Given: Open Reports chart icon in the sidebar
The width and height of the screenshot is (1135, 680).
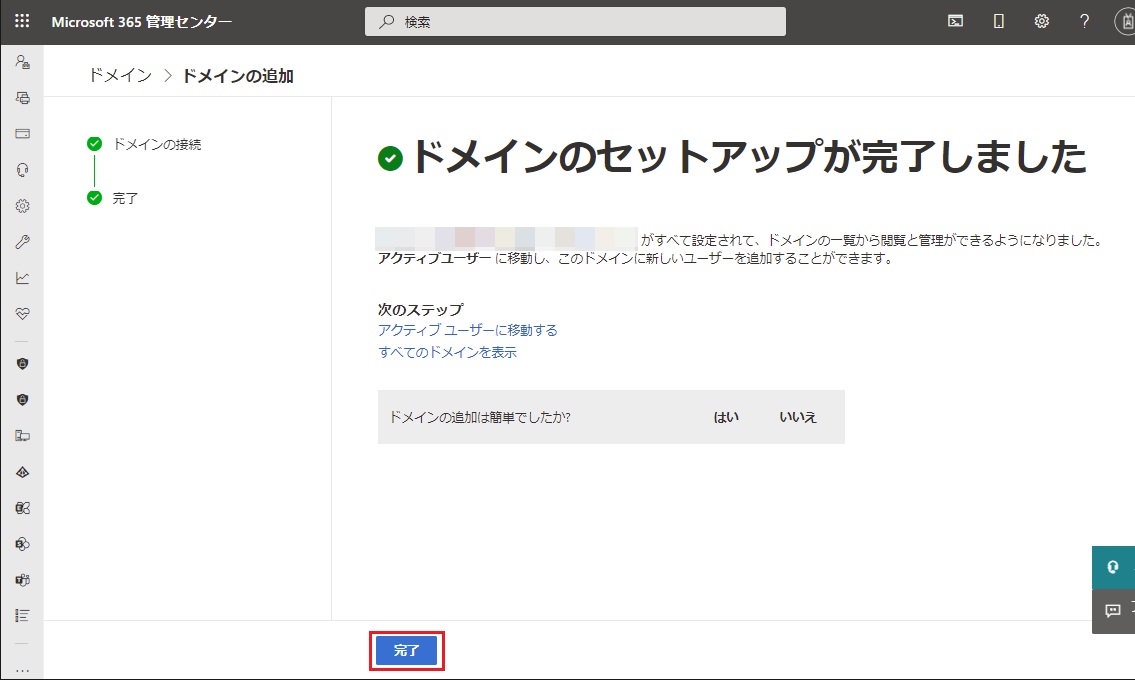Looking at the screenshot, I should click(22, 278).
